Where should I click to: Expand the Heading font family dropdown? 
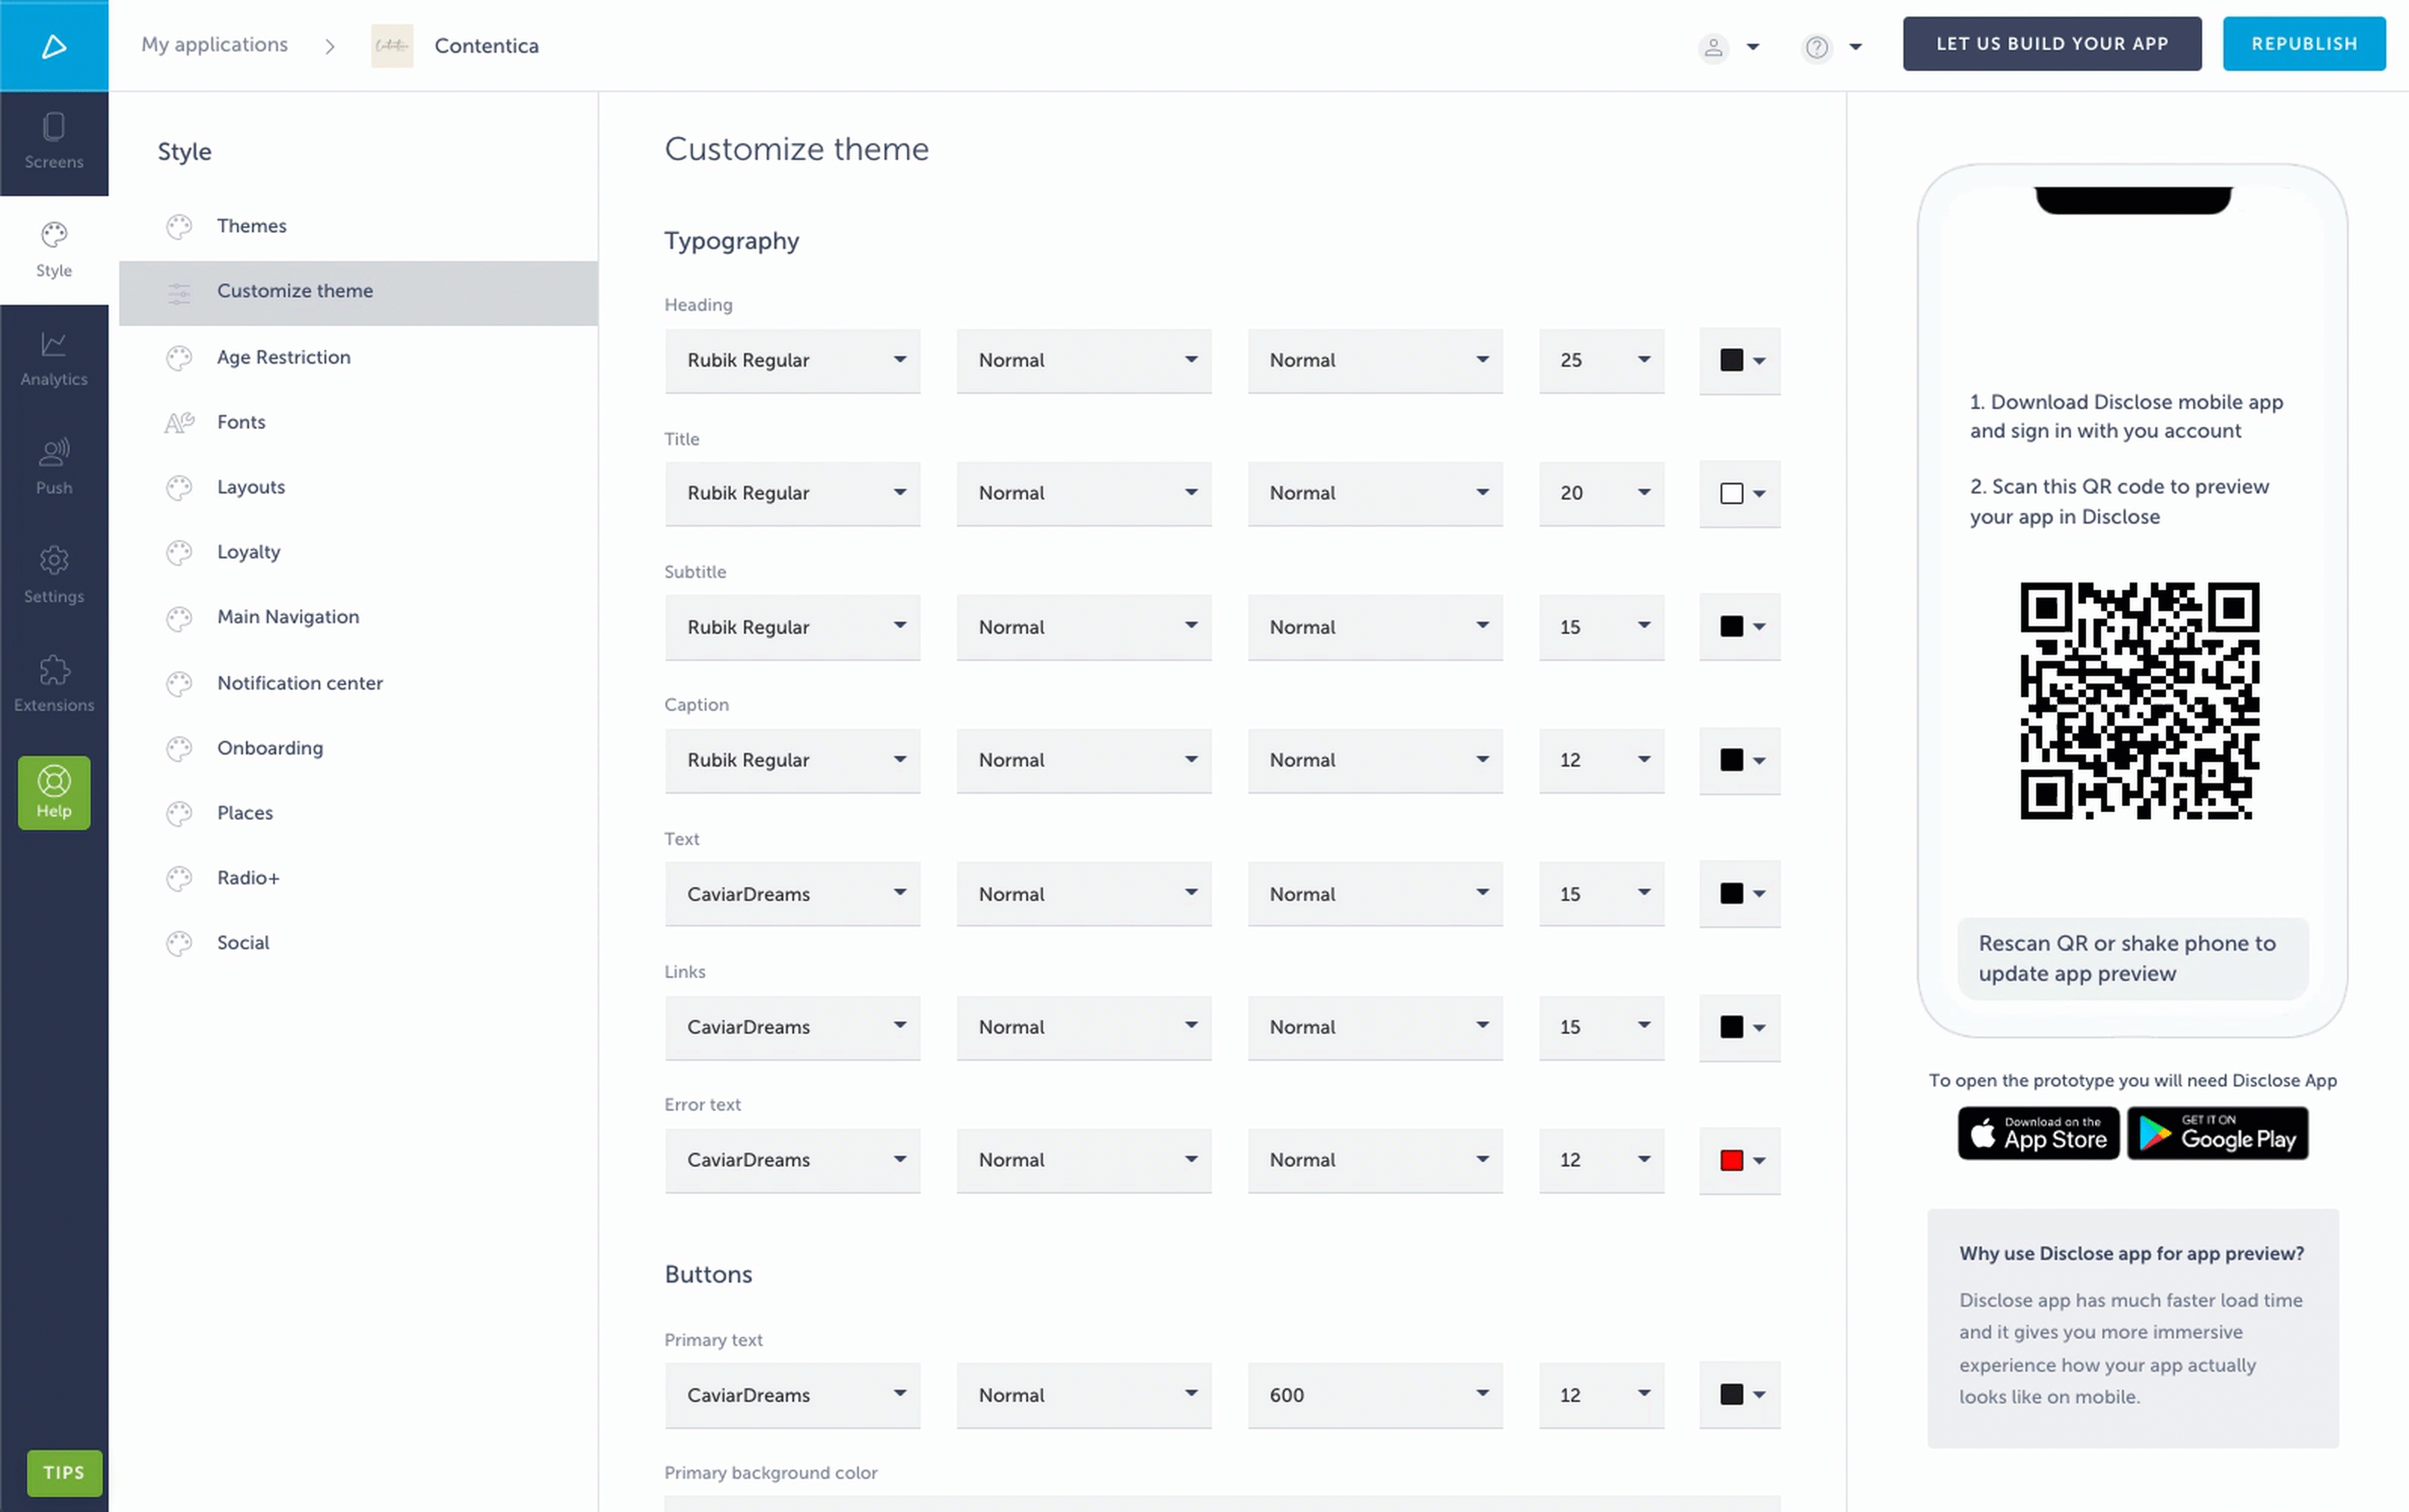tap(792, 360)
